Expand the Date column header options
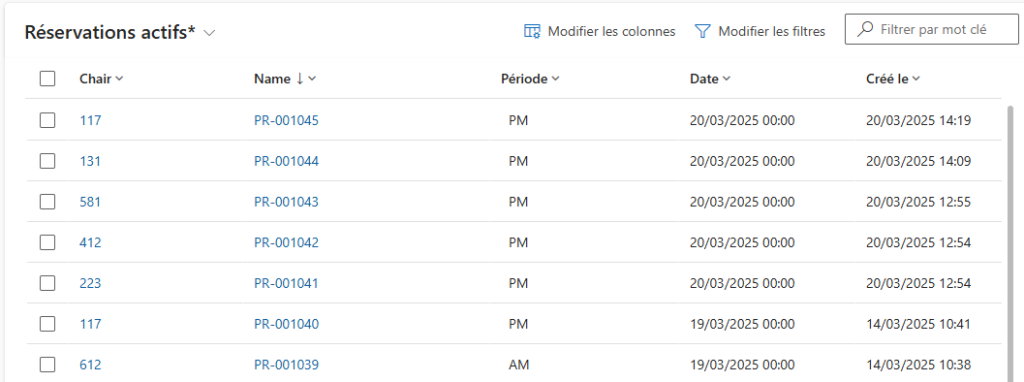Viewport: 1024px width, 382px height. tap(710, 79)
